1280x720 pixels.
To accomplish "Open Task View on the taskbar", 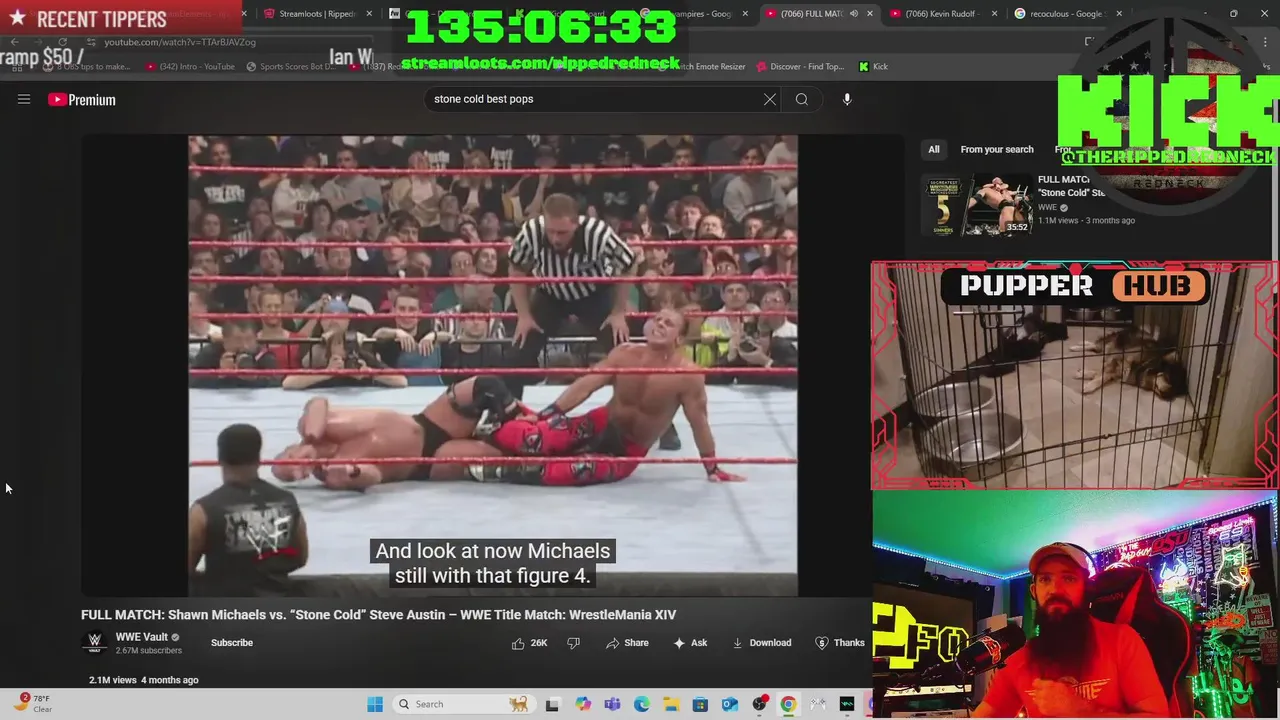I will click(x=552, y=704).
